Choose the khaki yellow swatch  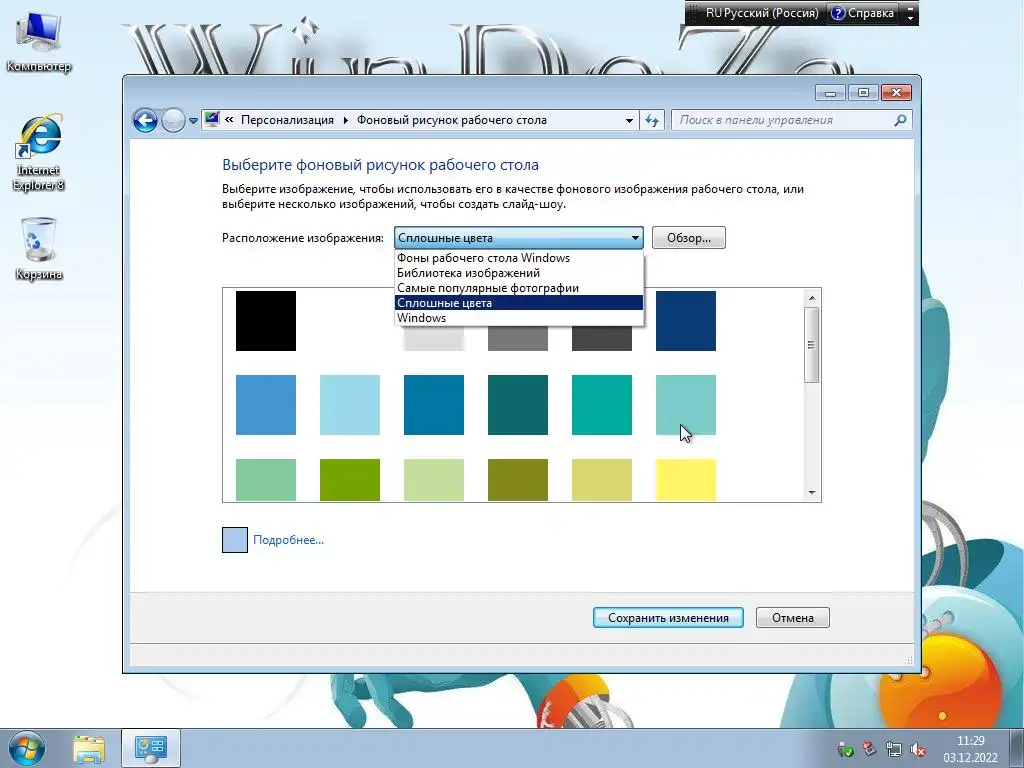pos(601,480)
